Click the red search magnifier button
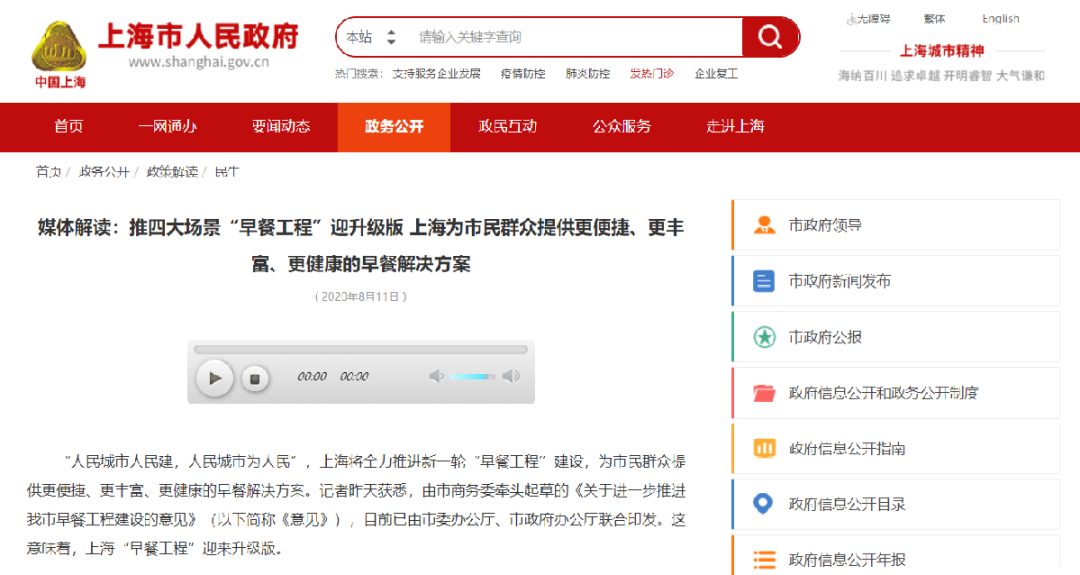The height and width of the screenshot is (575, 1080). click(x=770, y=37)
